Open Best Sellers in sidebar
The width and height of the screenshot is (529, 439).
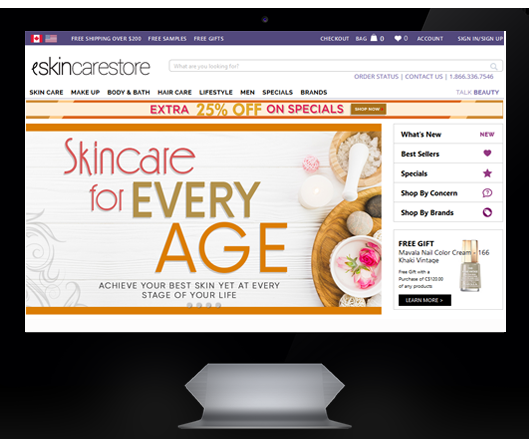coord(448,154)
